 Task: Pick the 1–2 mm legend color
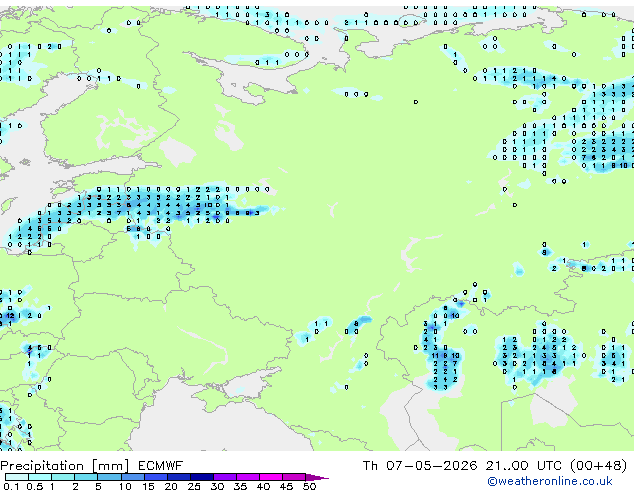(63, 477)
